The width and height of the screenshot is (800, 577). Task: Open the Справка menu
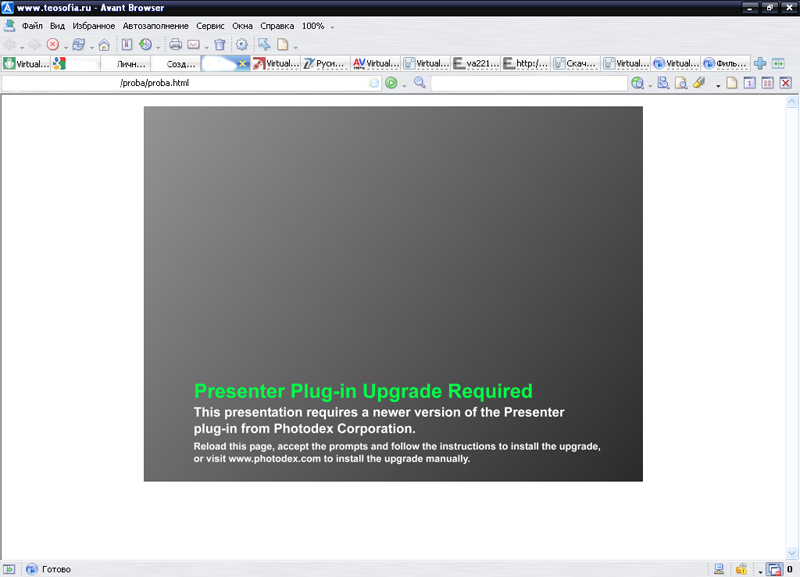pyautogui.click(x=277, y=26)
